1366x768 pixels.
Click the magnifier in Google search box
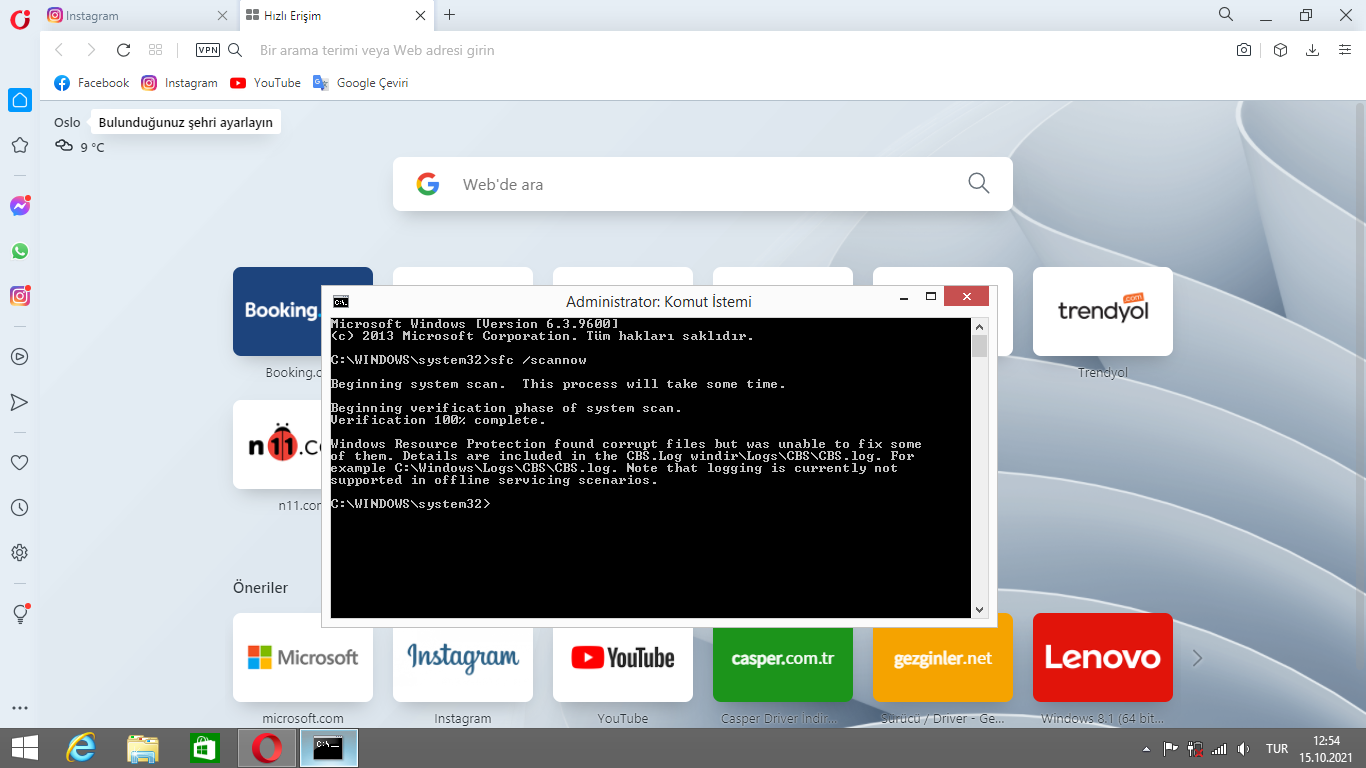click(979, 183)
